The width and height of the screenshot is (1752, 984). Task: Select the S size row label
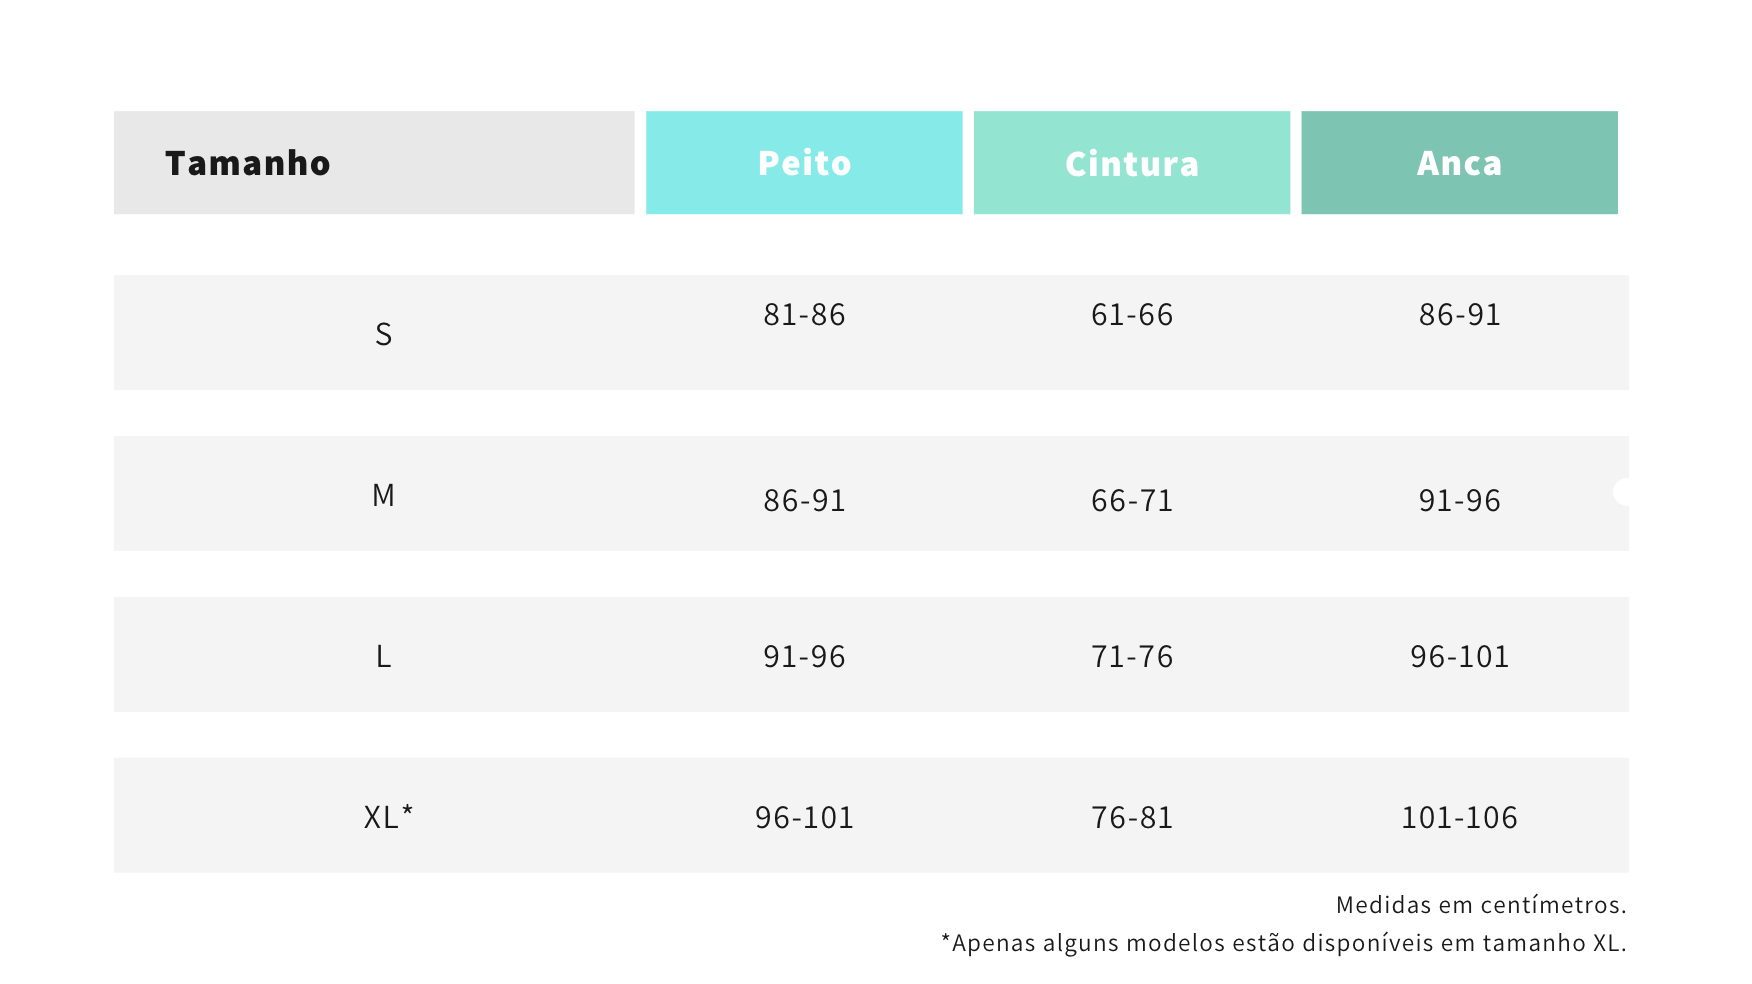pos(383,334)
